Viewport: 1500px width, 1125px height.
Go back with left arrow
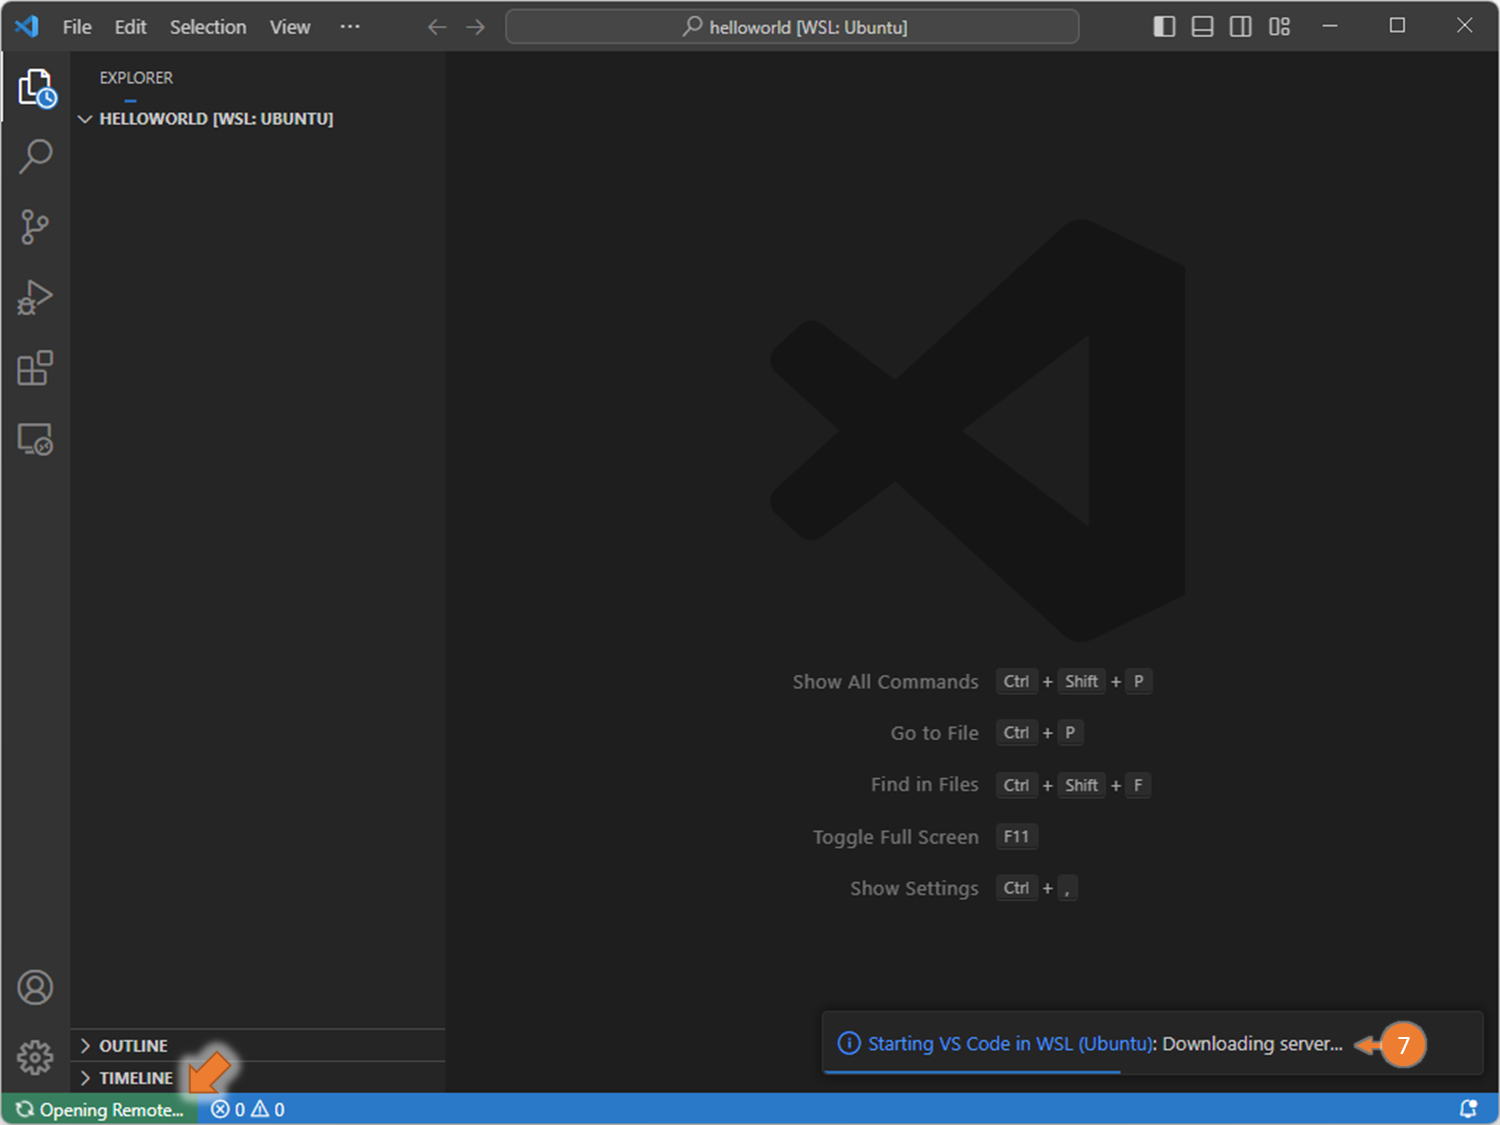(437, 27)
